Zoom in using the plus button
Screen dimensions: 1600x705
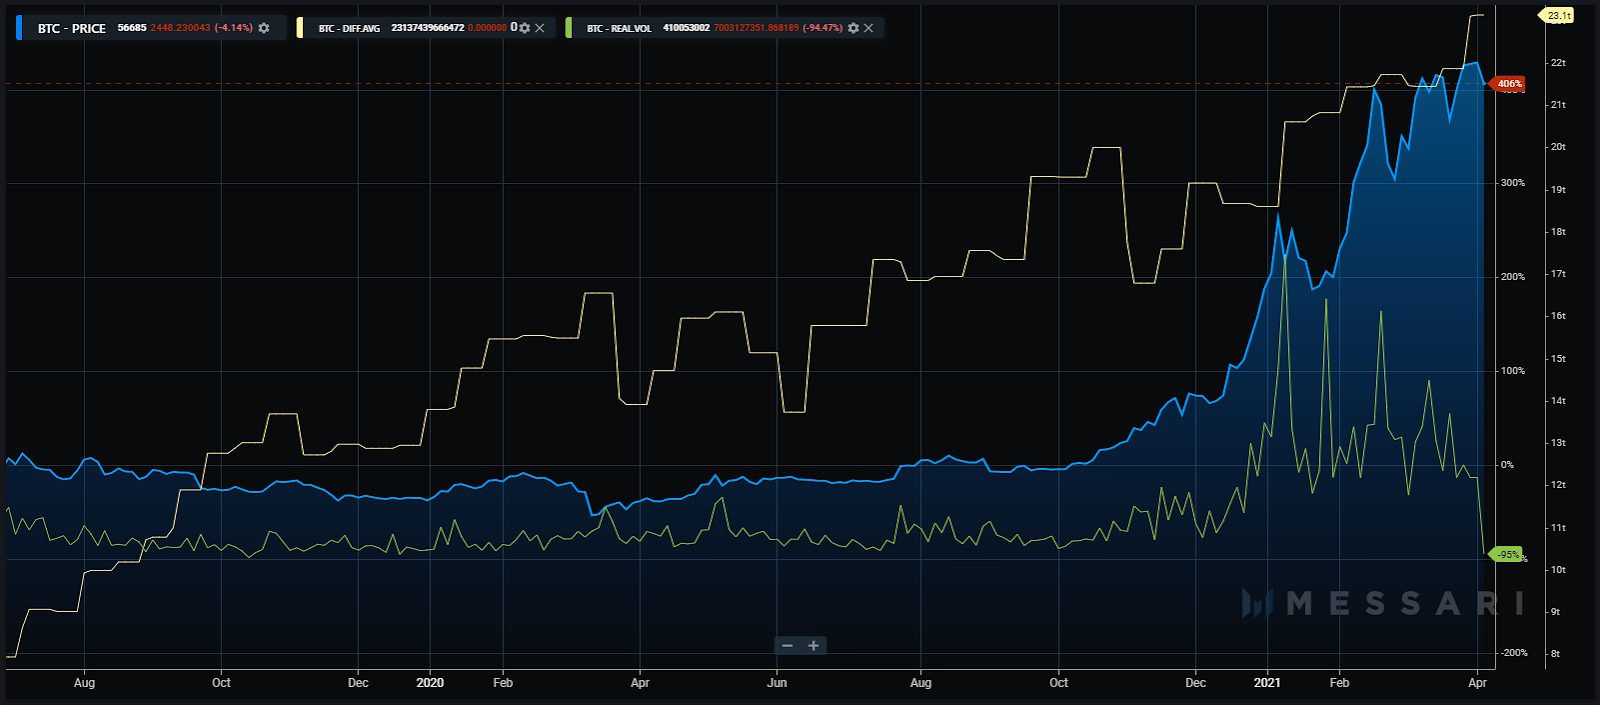tap(814, 646)
